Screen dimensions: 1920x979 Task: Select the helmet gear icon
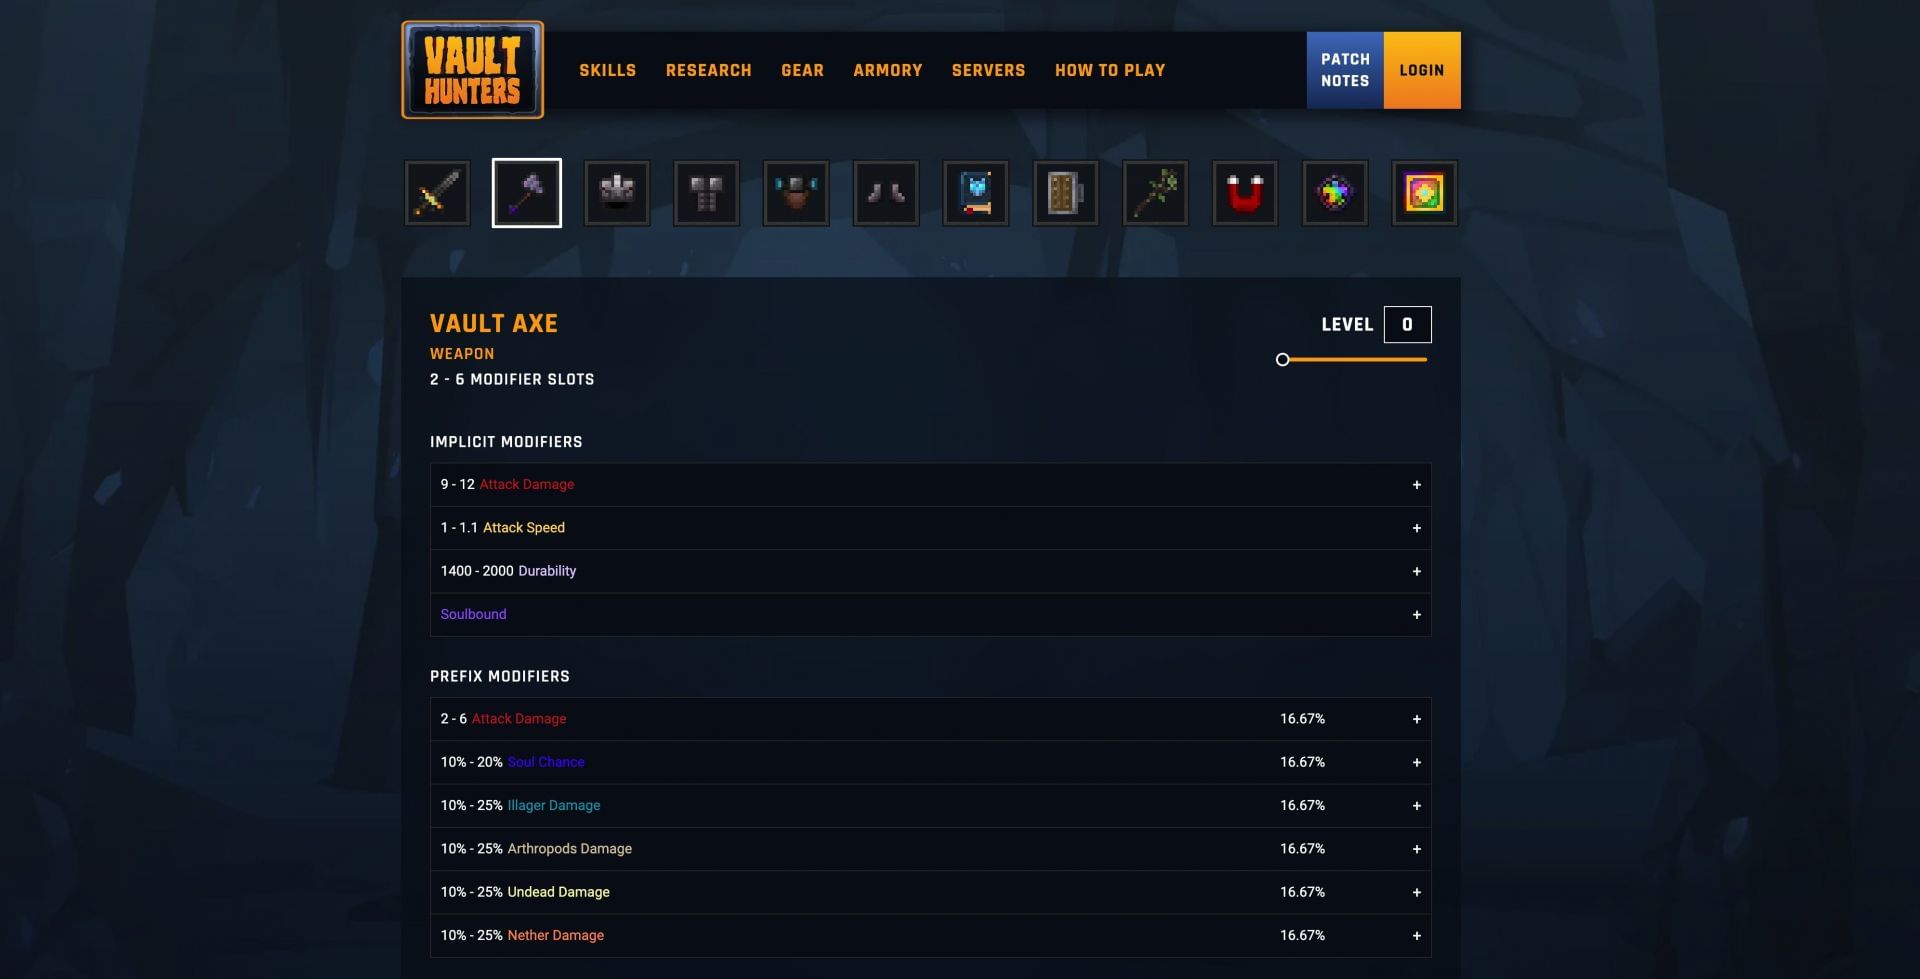coord(617,193)
